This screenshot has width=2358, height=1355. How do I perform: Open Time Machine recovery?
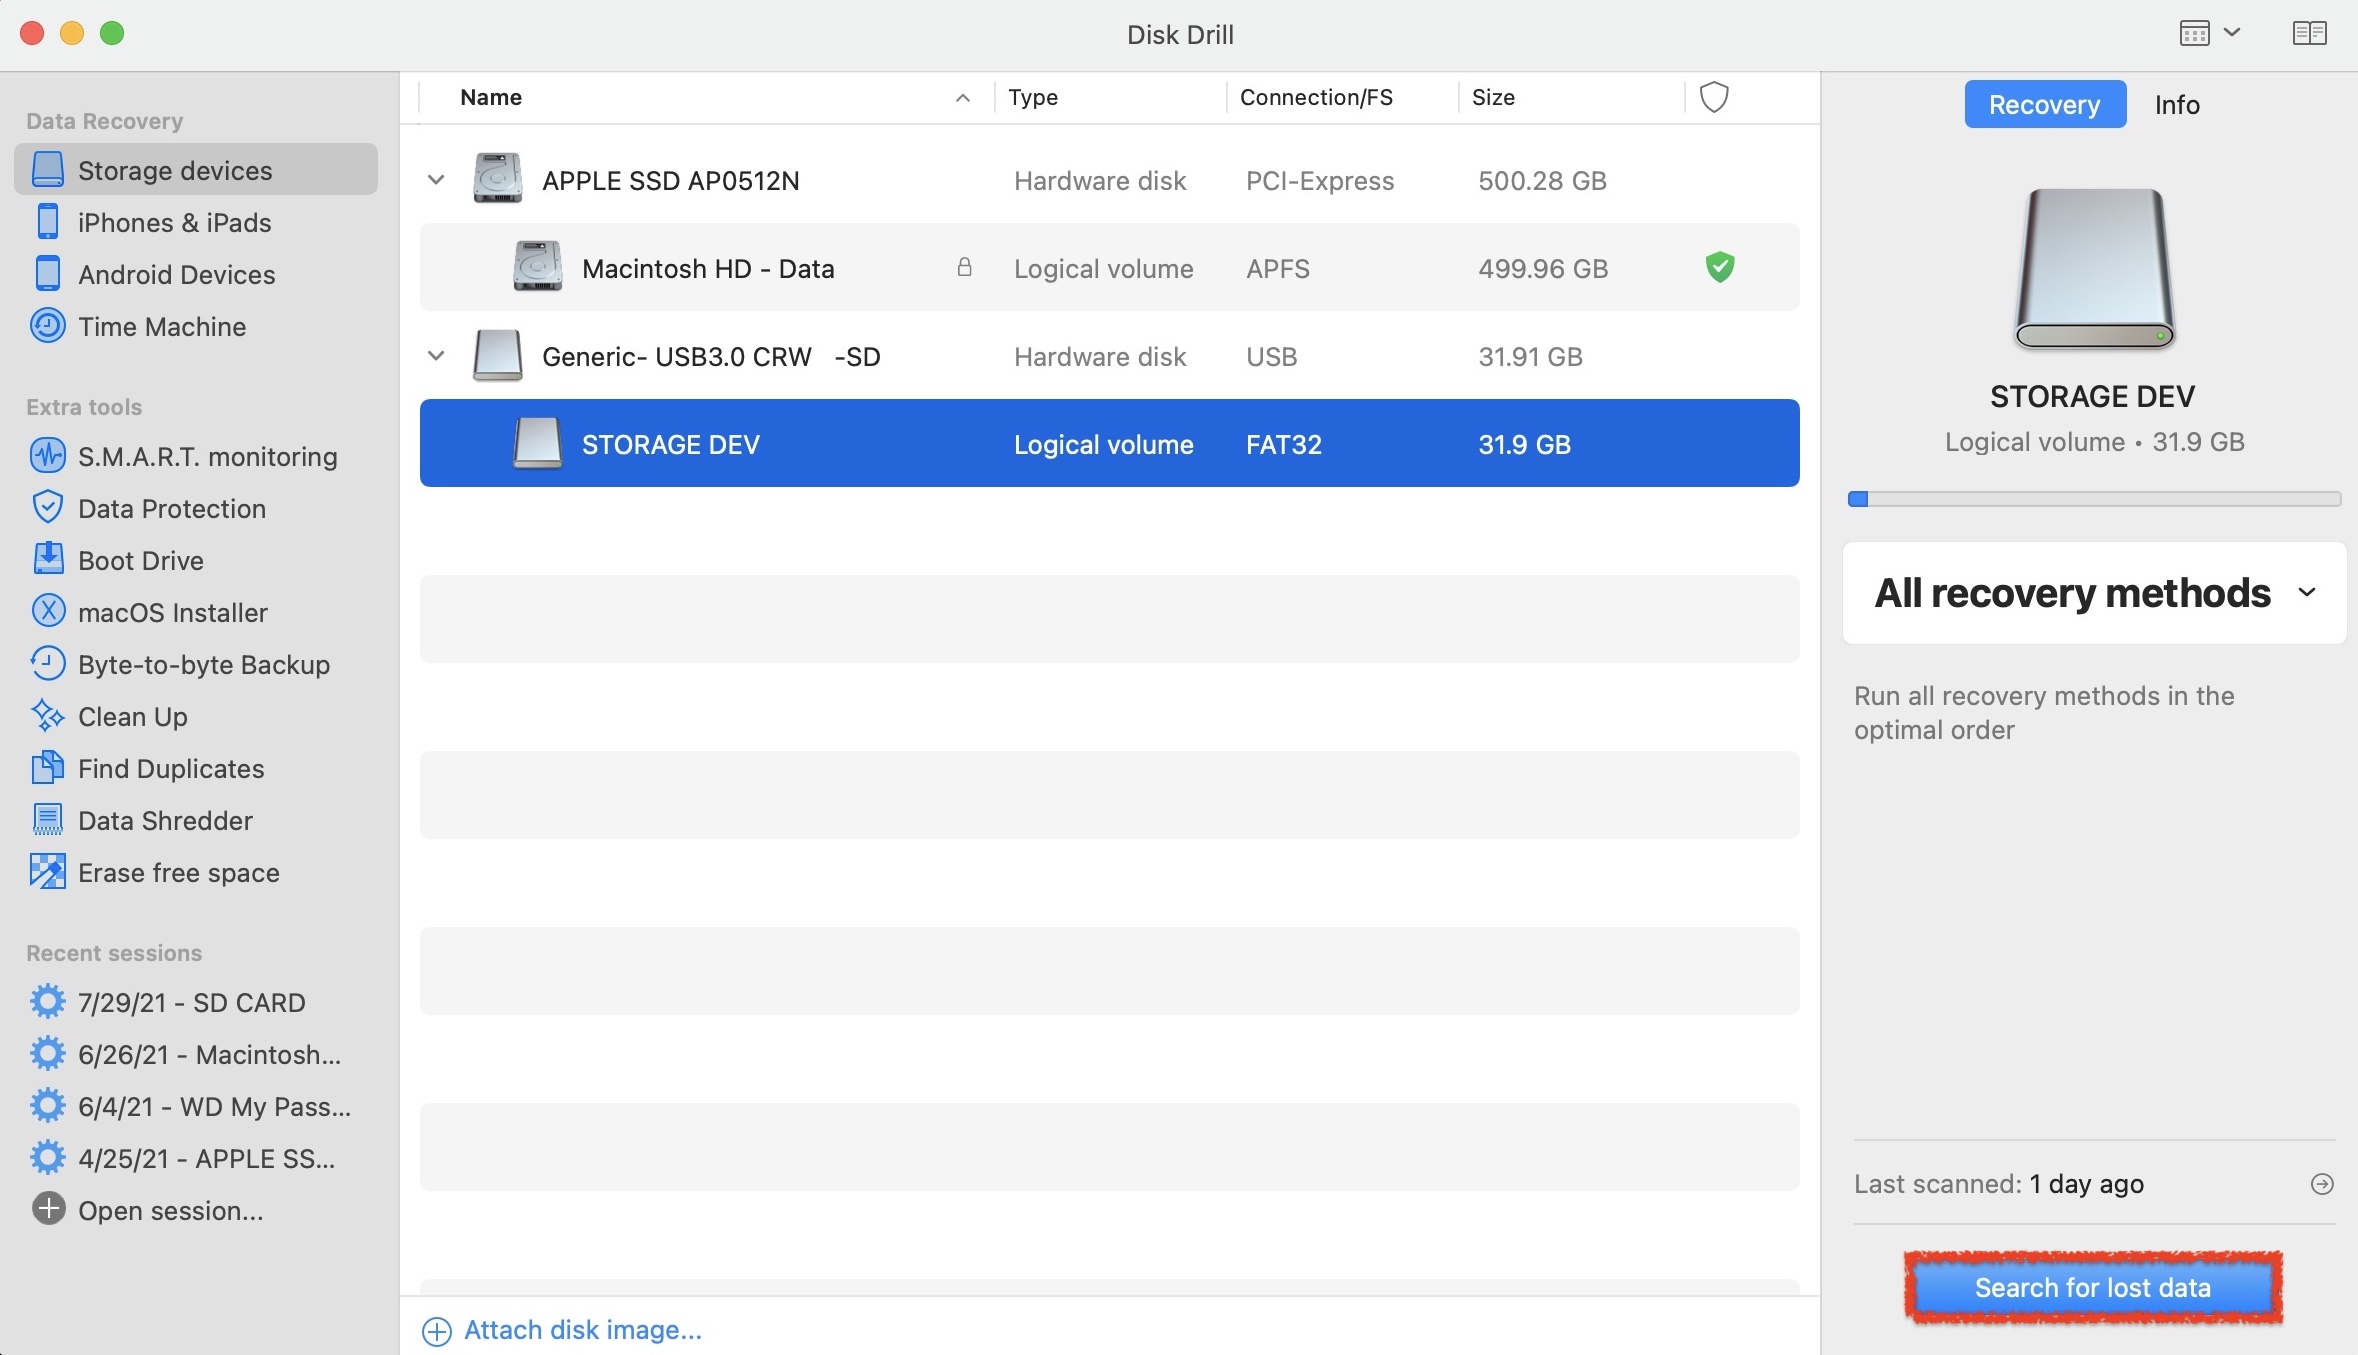(161, 327)
